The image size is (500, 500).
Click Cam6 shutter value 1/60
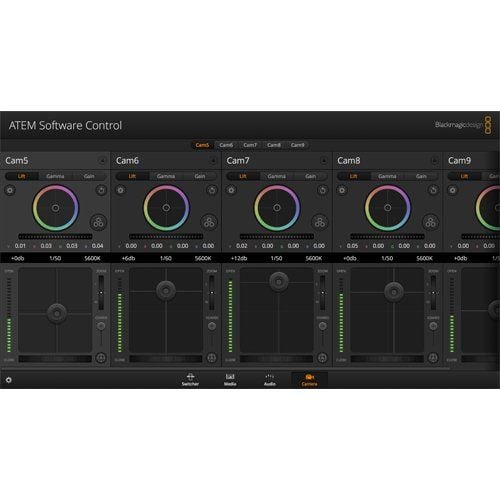(166, 258)
